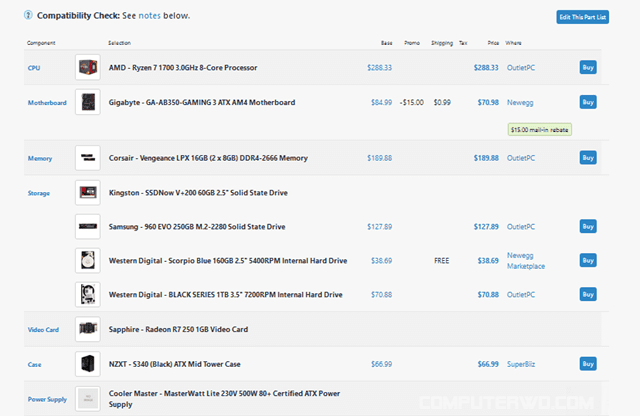Open Kingston SSDNow V+200 60GB name
Viewport: 640px width, 416px height.
point(198,193)
